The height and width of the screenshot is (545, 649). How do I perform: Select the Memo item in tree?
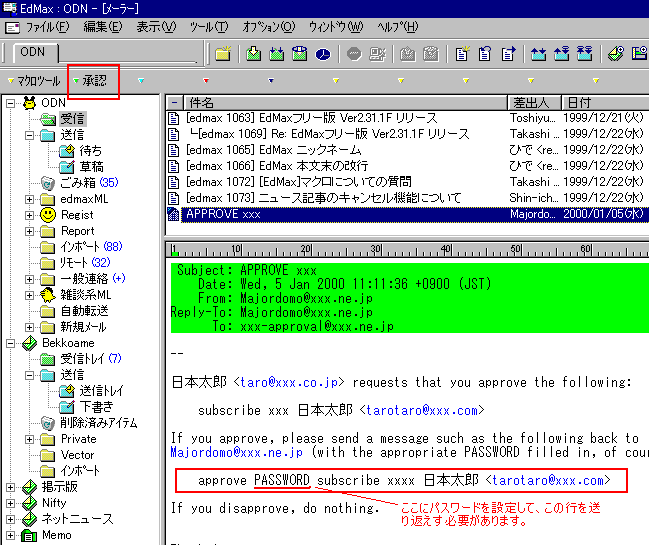56,535
